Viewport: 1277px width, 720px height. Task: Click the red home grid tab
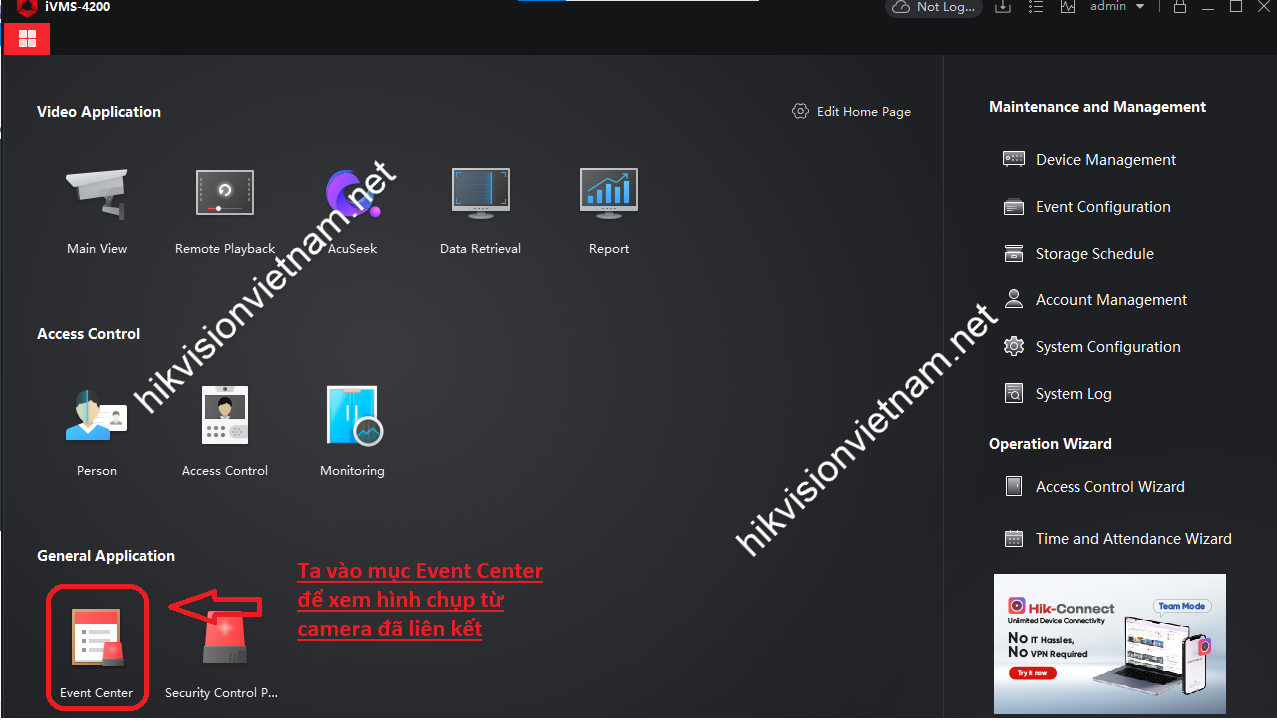(27, 39)
